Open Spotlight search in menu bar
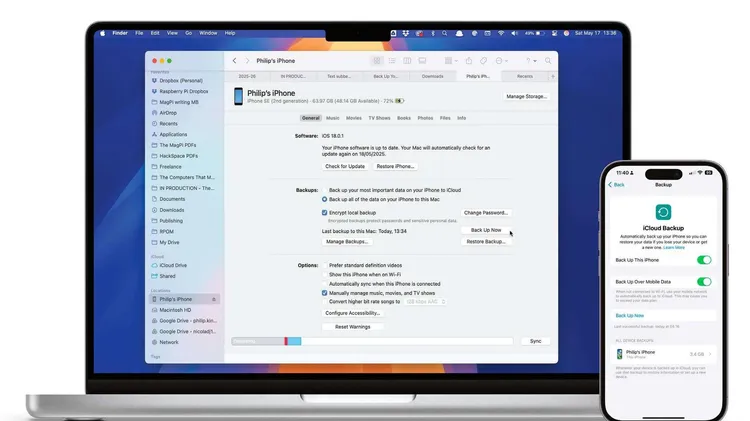 [x=445, y=33]
